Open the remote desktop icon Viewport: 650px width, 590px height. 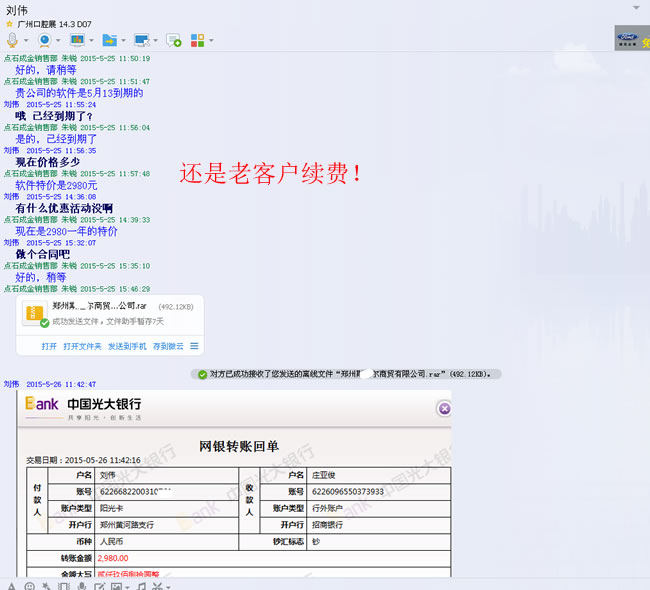tap(142, 40)
